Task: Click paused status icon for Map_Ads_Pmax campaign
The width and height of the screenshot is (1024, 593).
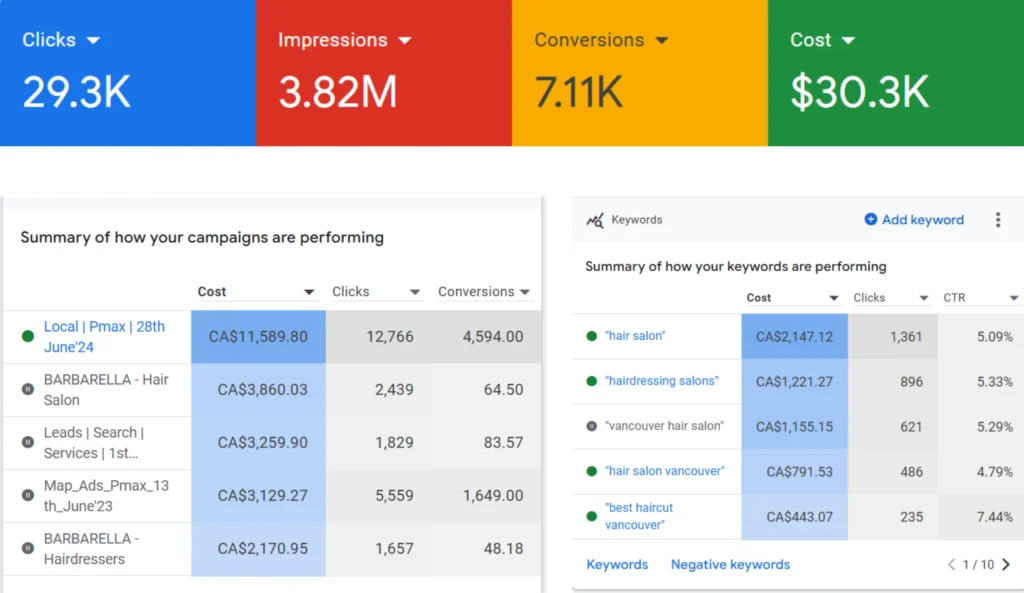Action: pos(28,496)
